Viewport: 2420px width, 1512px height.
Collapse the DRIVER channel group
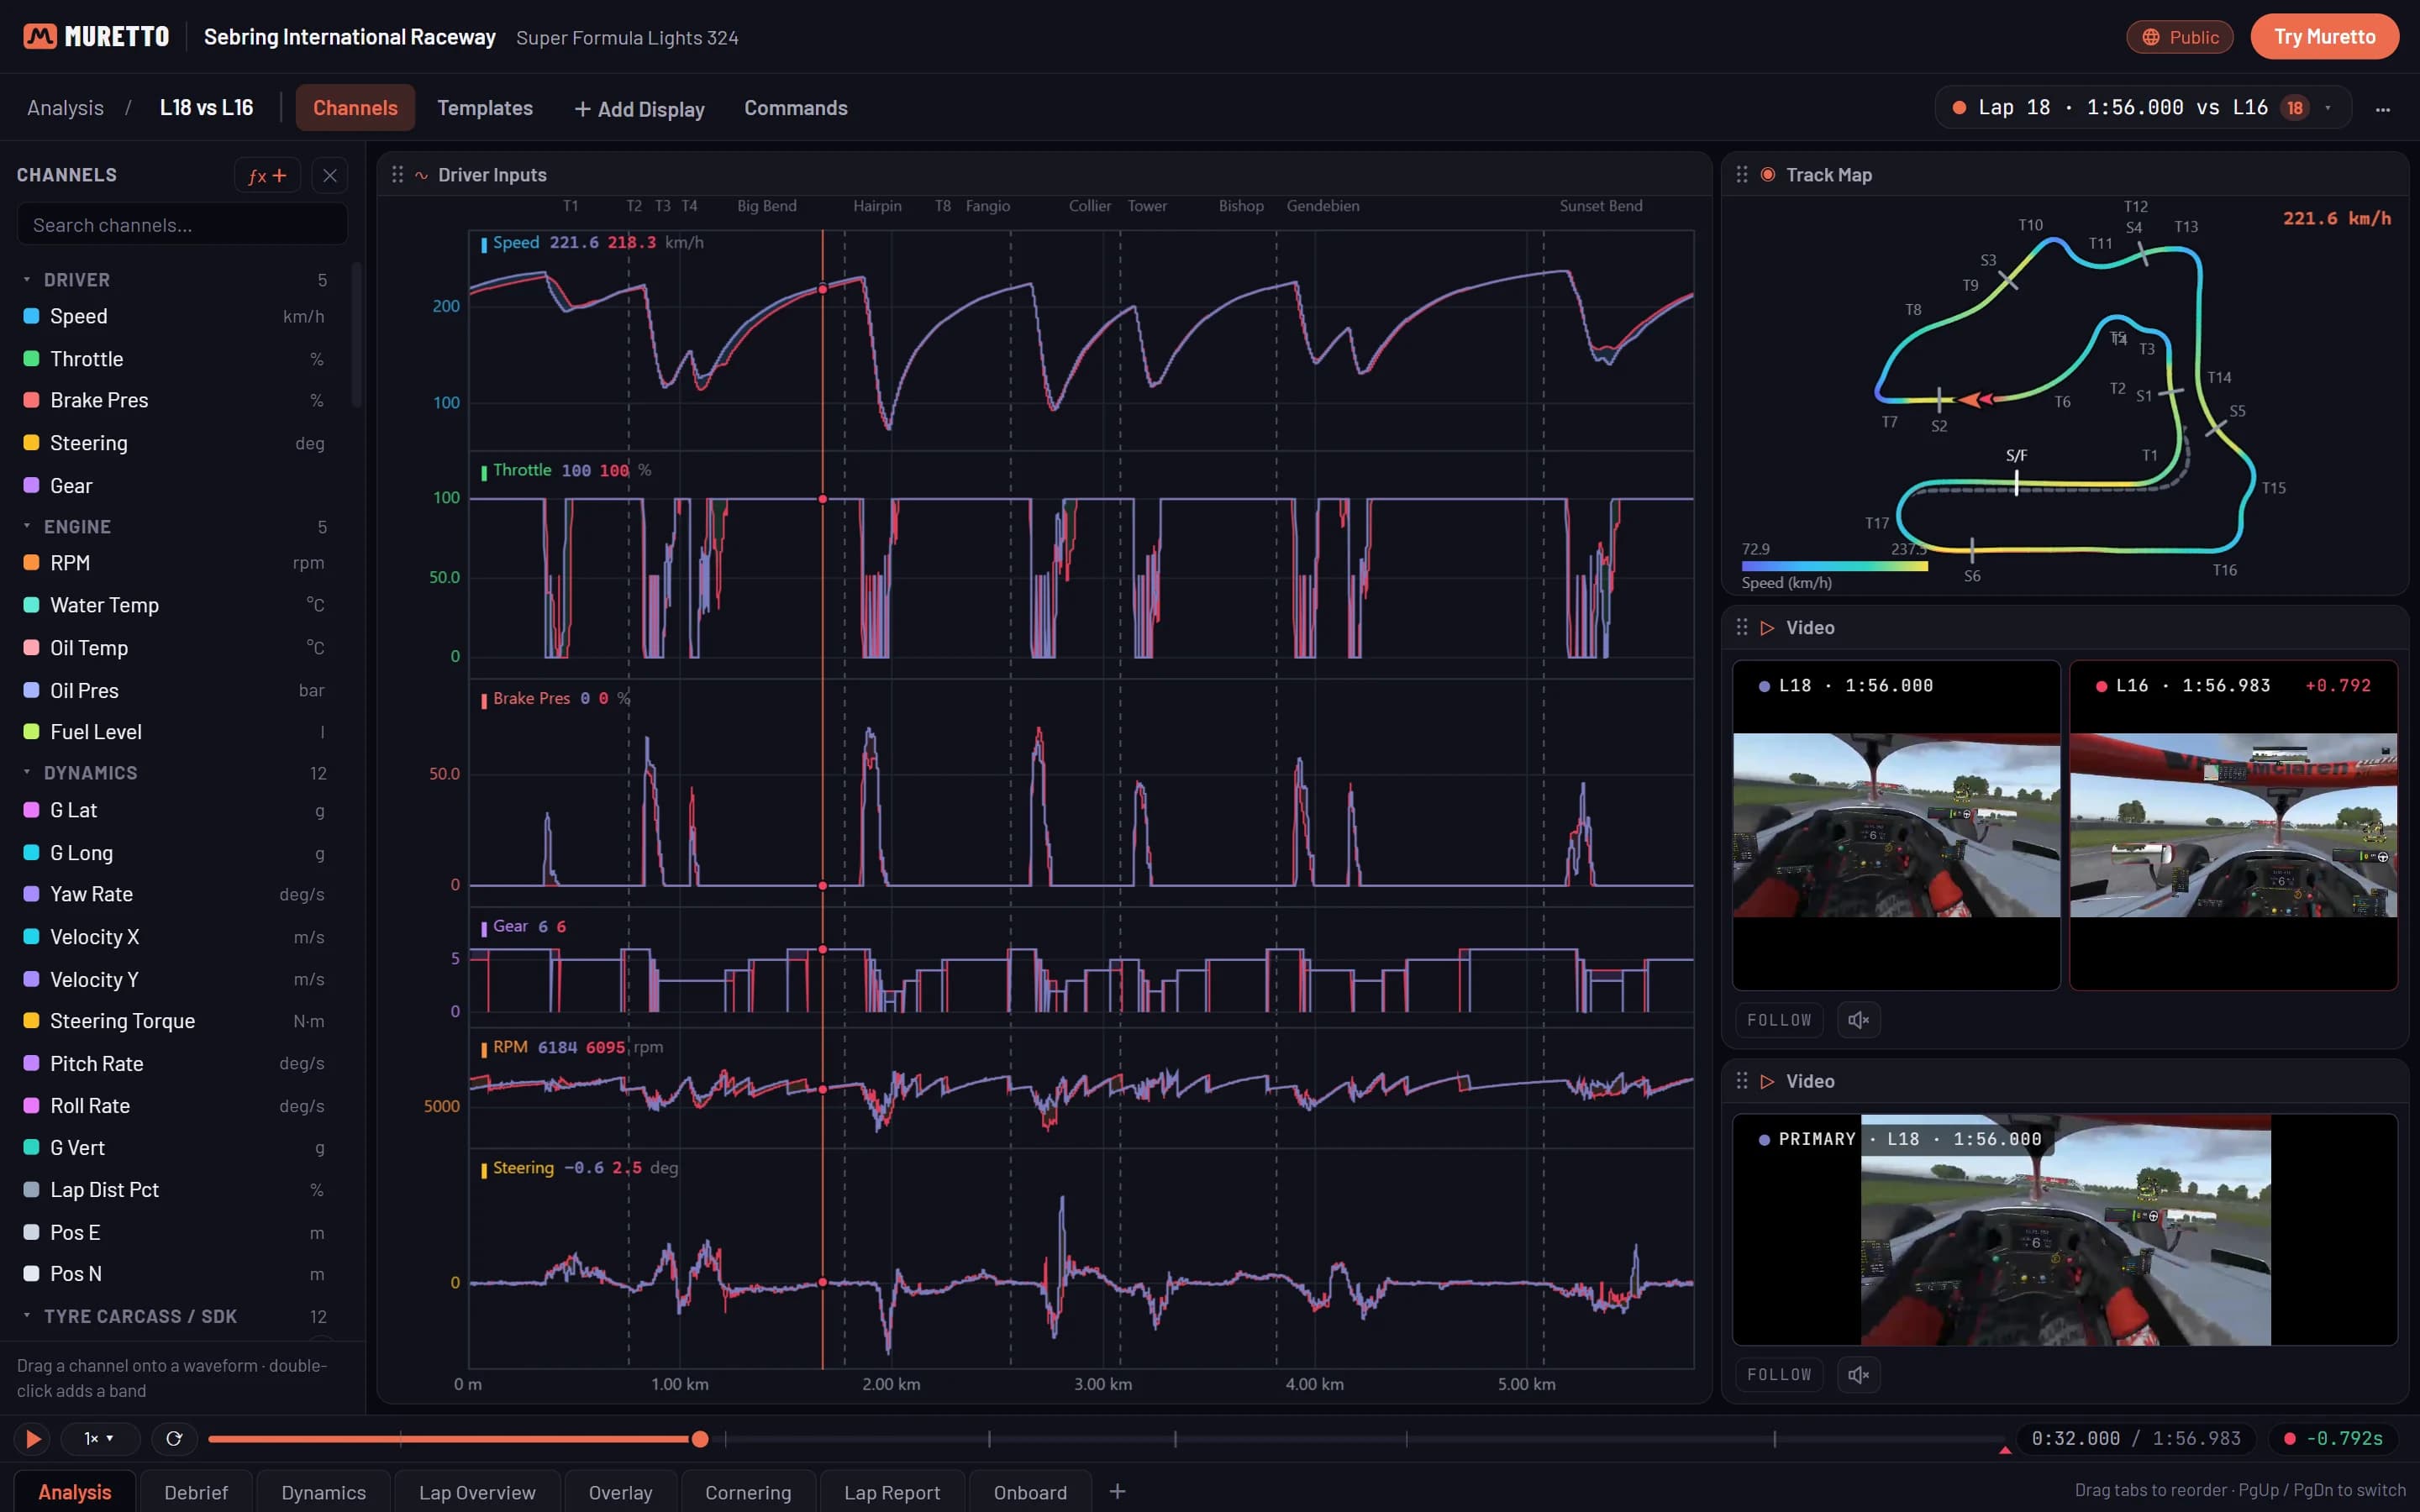pos(27,280)
